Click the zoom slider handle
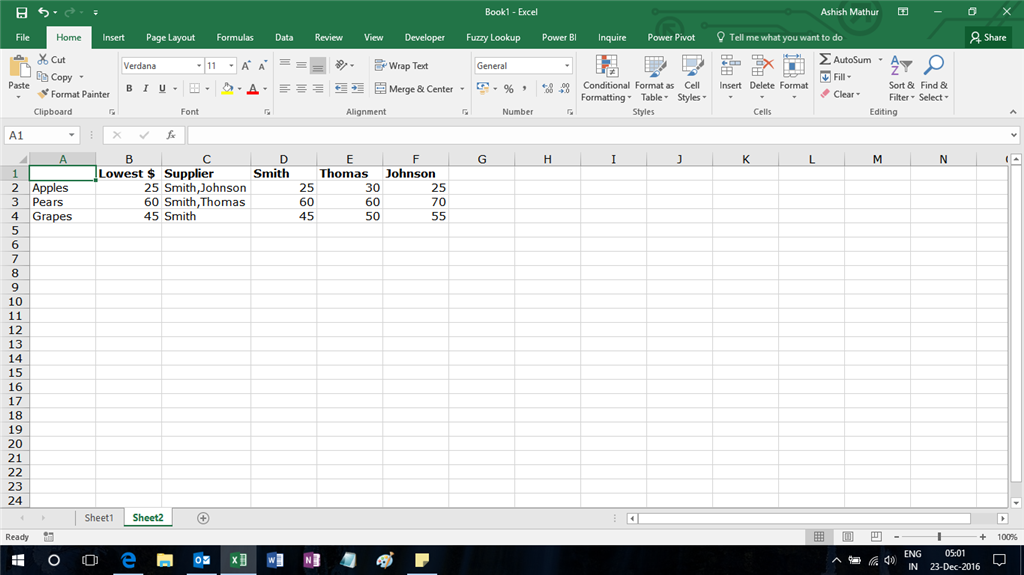 point(939,536)
